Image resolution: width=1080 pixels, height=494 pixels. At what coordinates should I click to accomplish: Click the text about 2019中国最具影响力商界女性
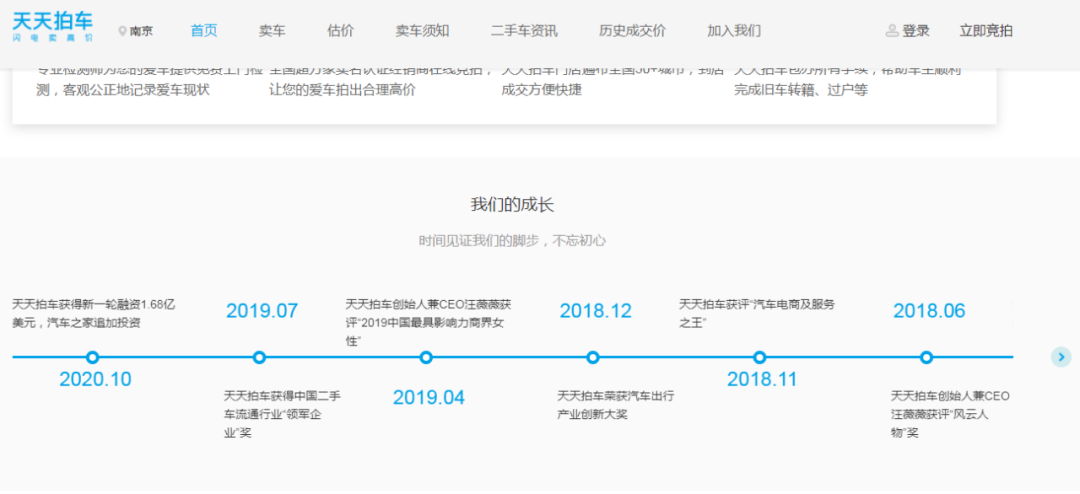pos(428,322)
